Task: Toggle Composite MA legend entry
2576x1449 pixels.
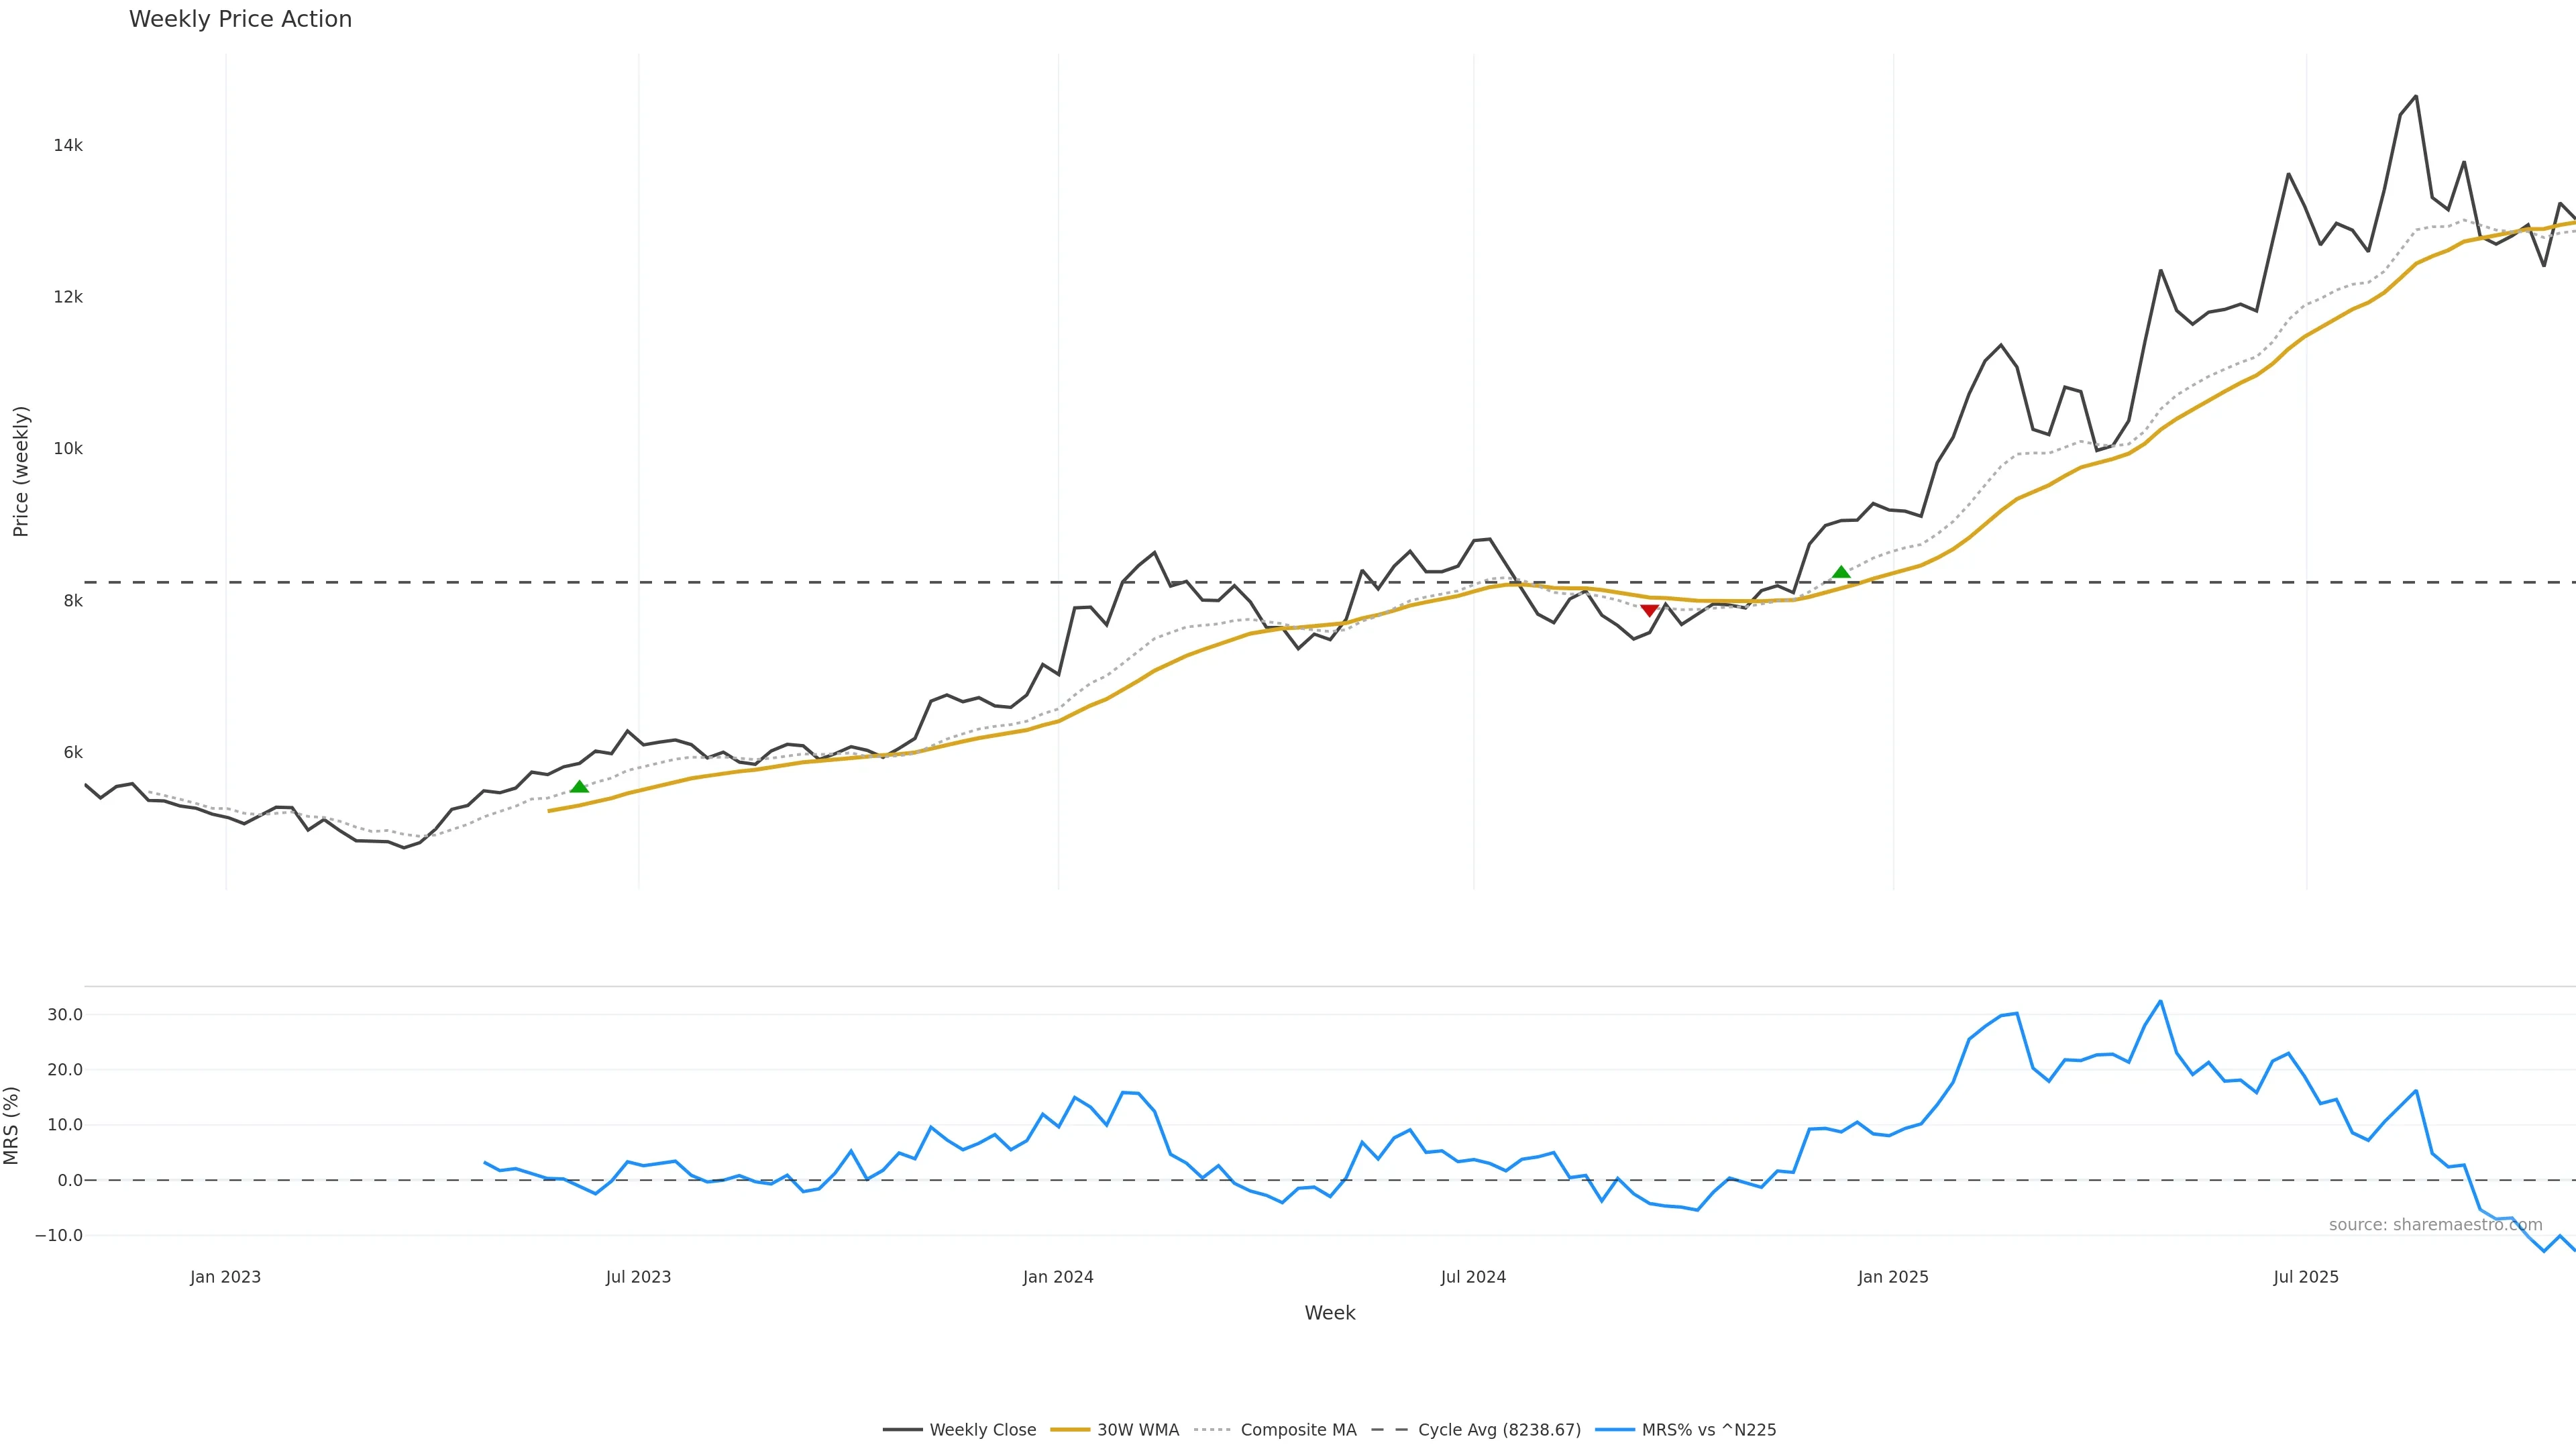Action: coord(1298,1430)
